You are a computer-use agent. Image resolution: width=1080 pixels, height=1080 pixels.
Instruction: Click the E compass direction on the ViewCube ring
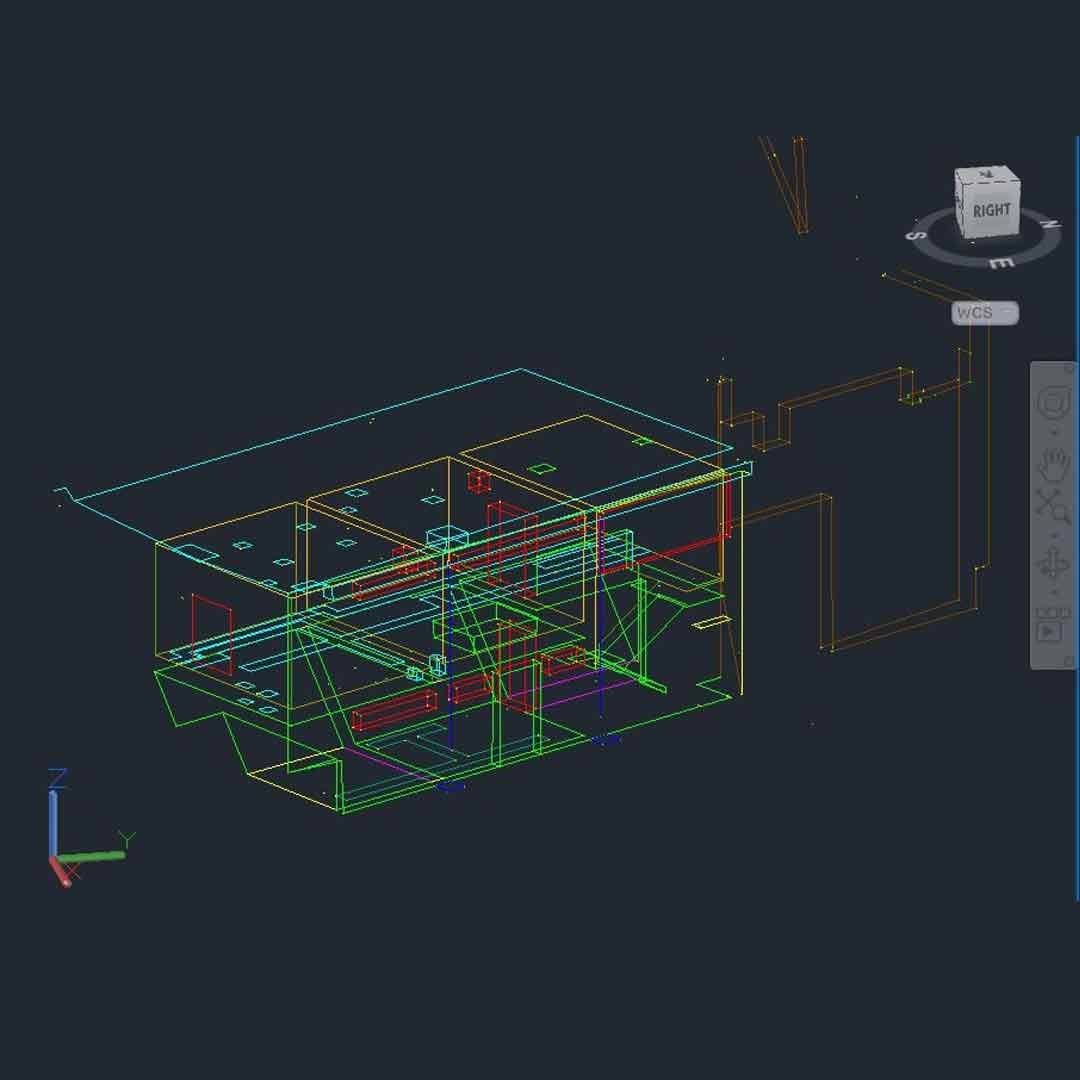(x=1002, y=263)
